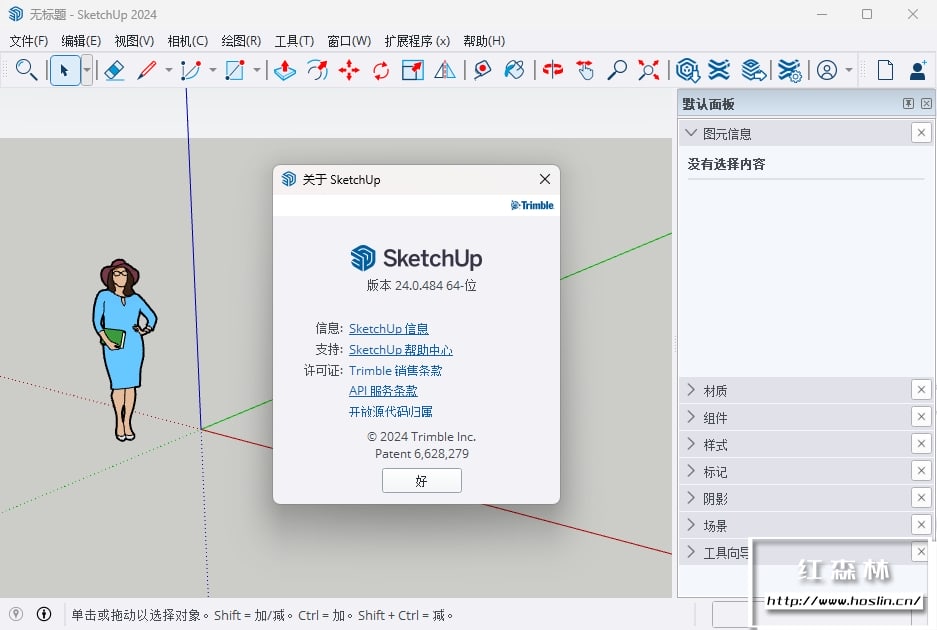Click the Send to LayOut icon
Screen dimensions: 937x630
click(754, 70)
